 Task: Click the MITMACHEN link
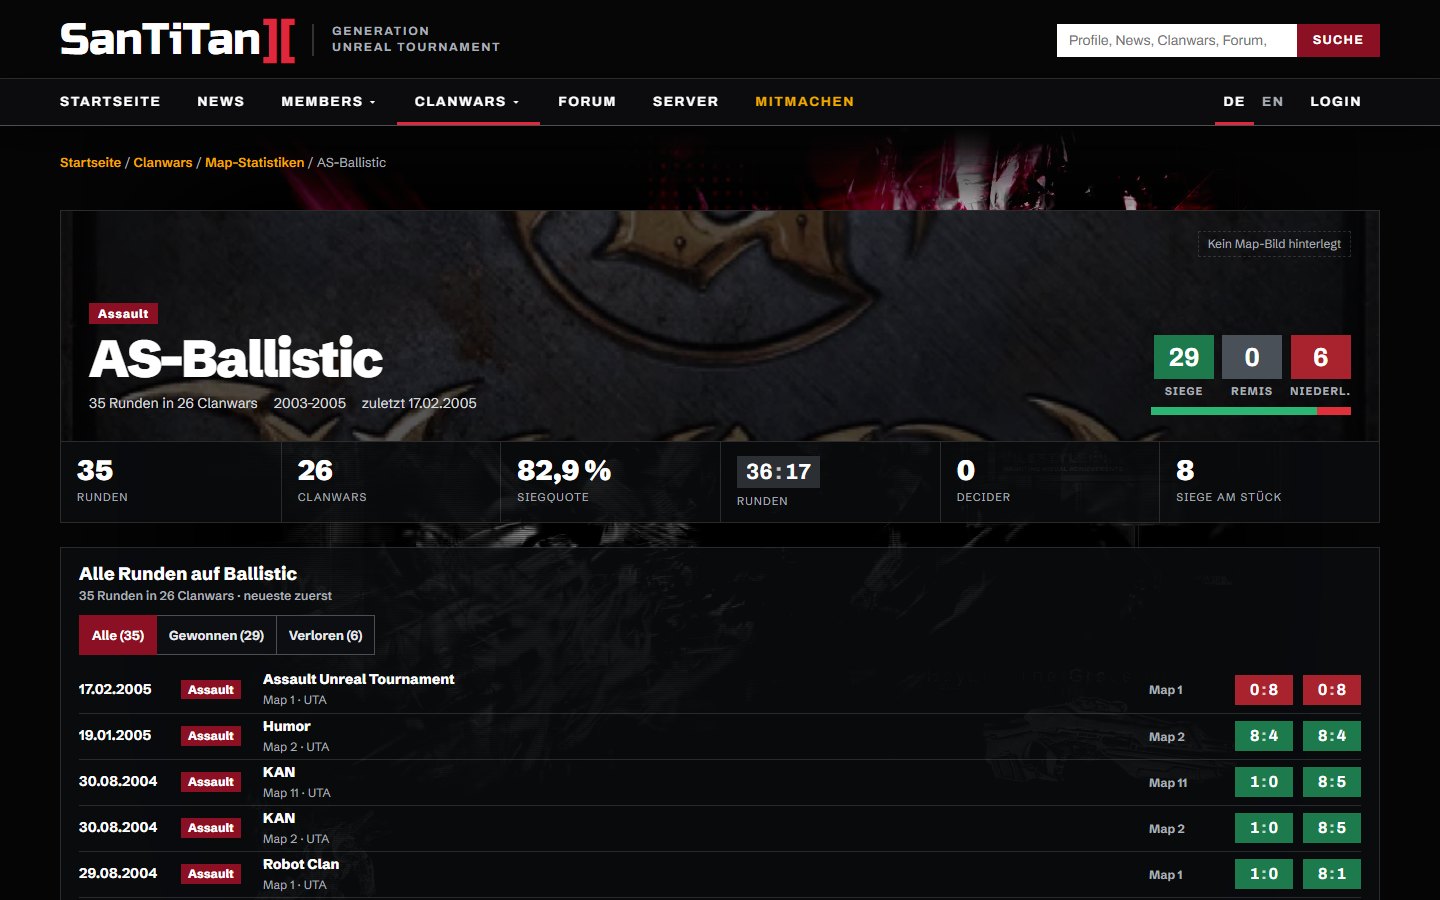point(805,101)
